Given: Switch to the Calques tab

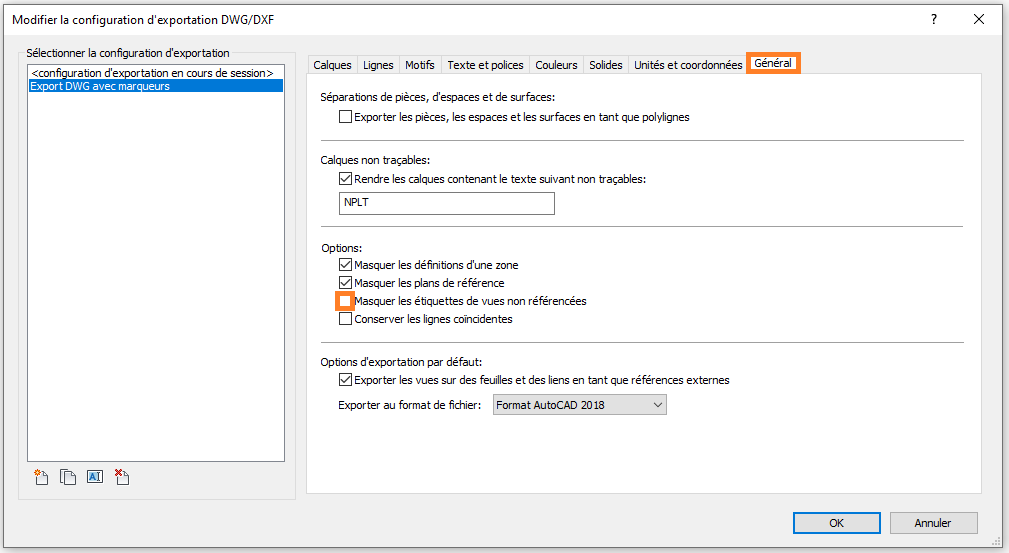Looking at the screenshot, I should pyautogui.click(x=332, y=65).
